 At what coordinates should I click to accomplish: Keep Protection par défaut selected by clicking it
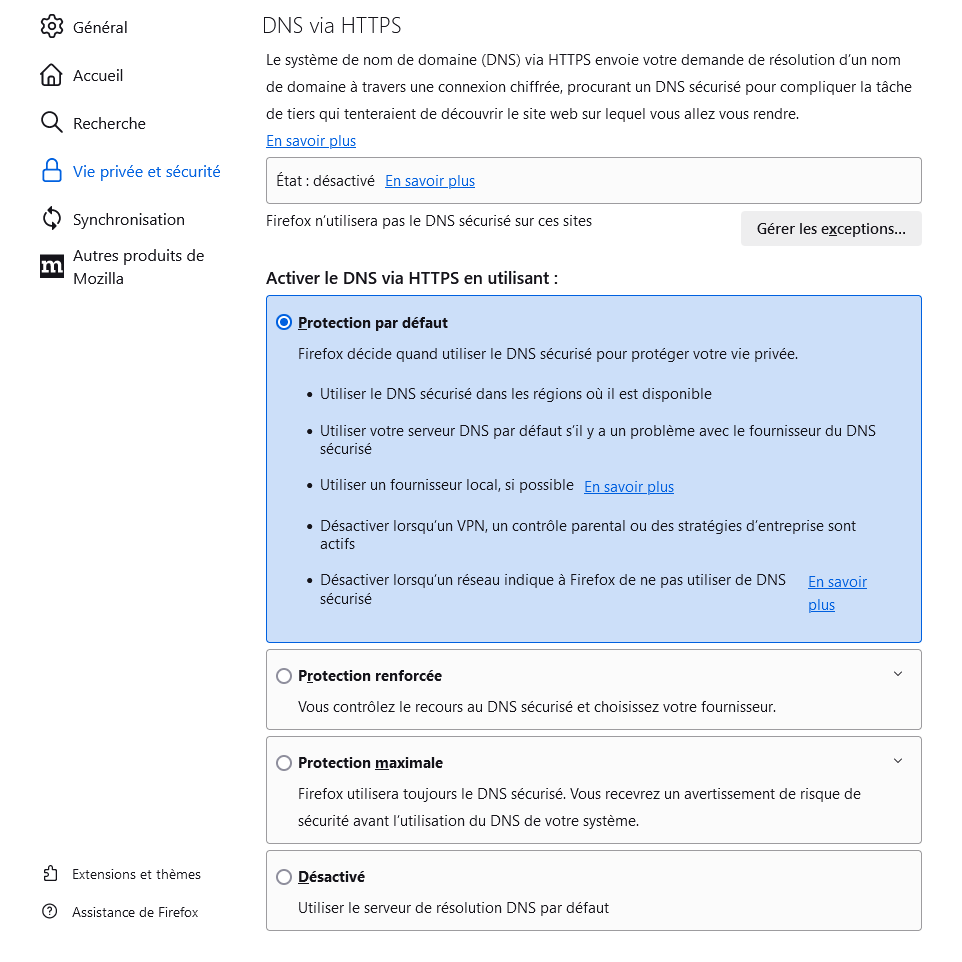[284, 322]
